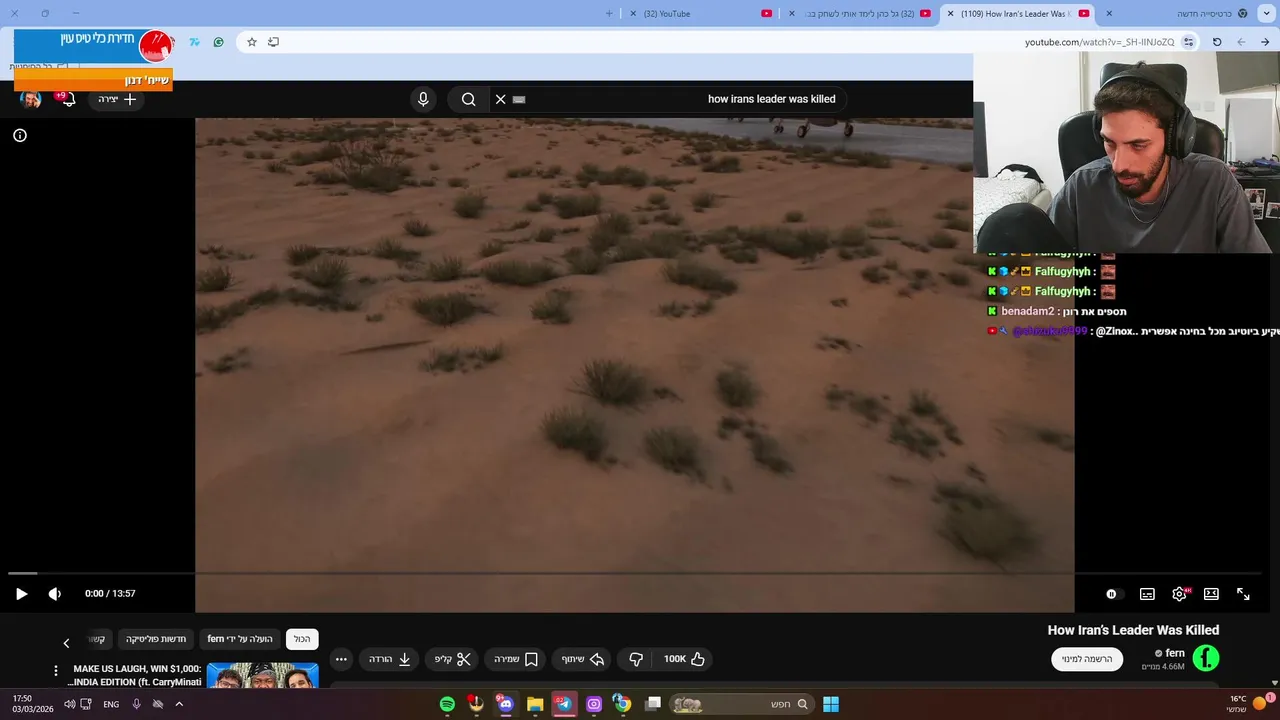
Task: Click the on-screen keyboard icon in search
Action: [519, 99]
